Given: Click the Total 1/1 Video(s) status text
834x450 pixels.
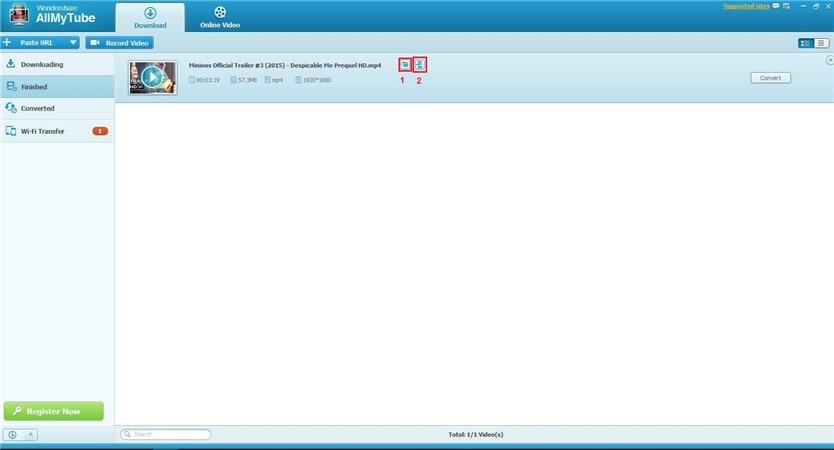Looking at the screenshot, I should pos(476,435).
